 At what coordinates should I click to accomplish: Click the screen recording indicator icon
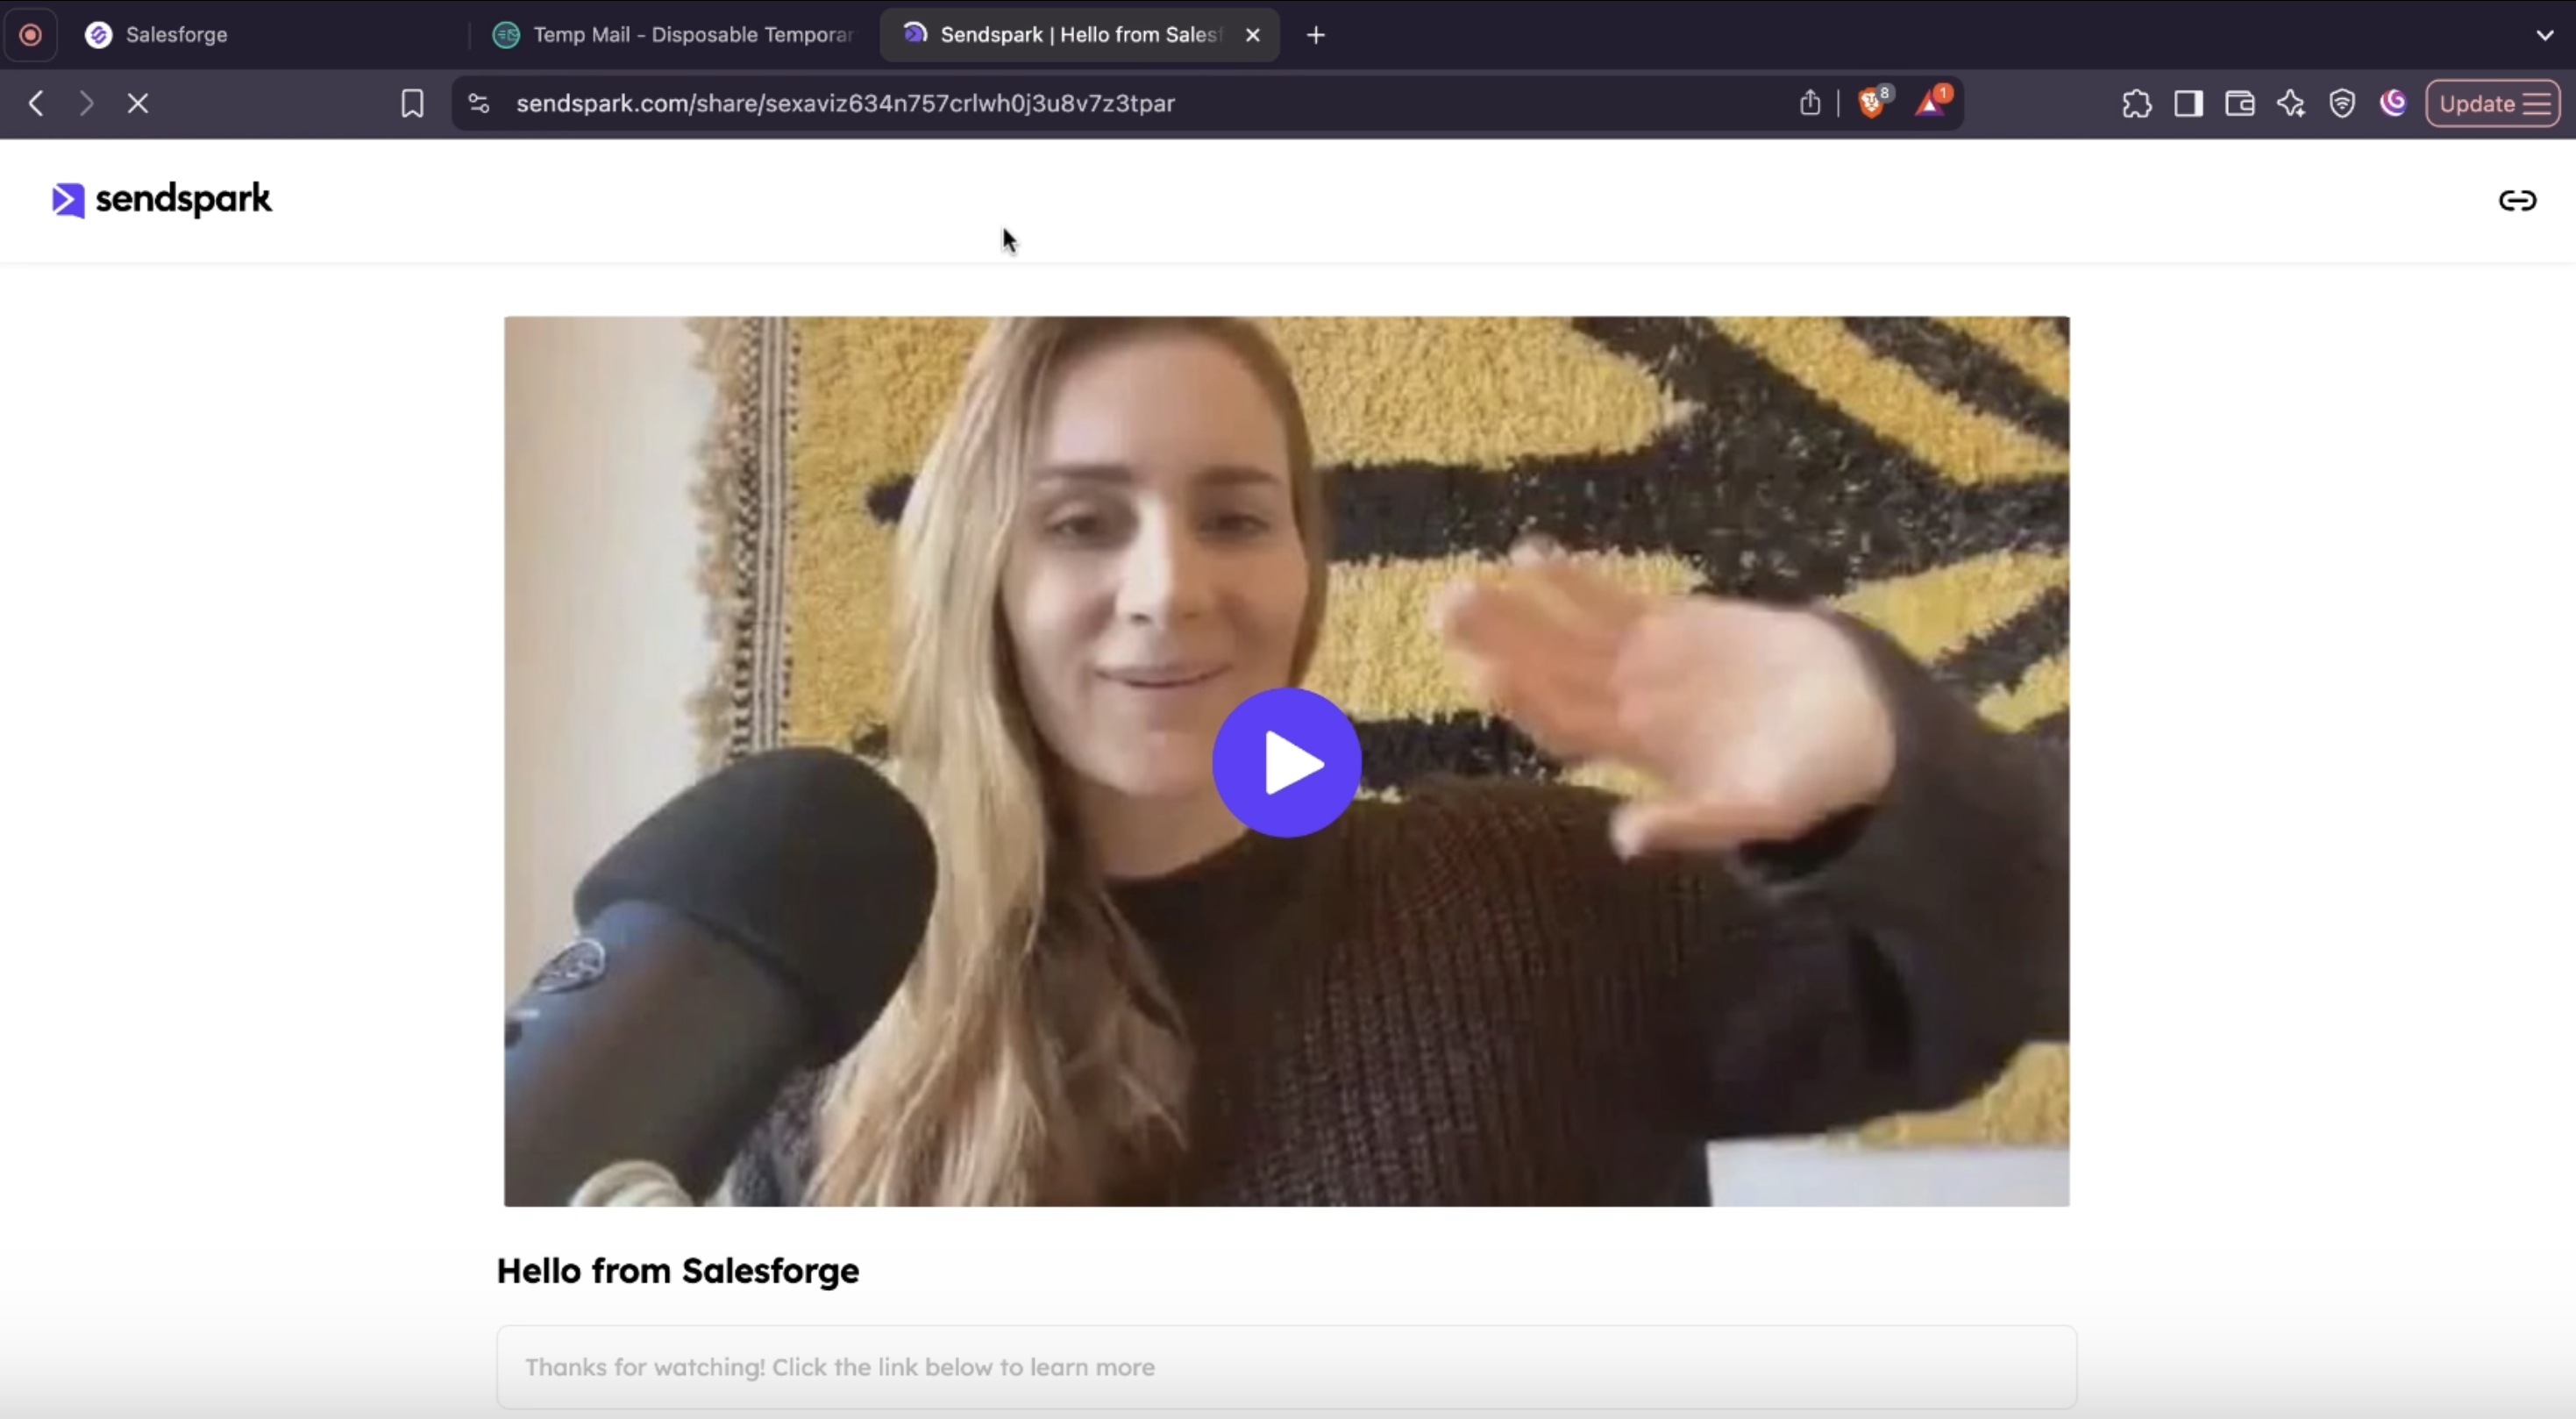click(31, 35)
